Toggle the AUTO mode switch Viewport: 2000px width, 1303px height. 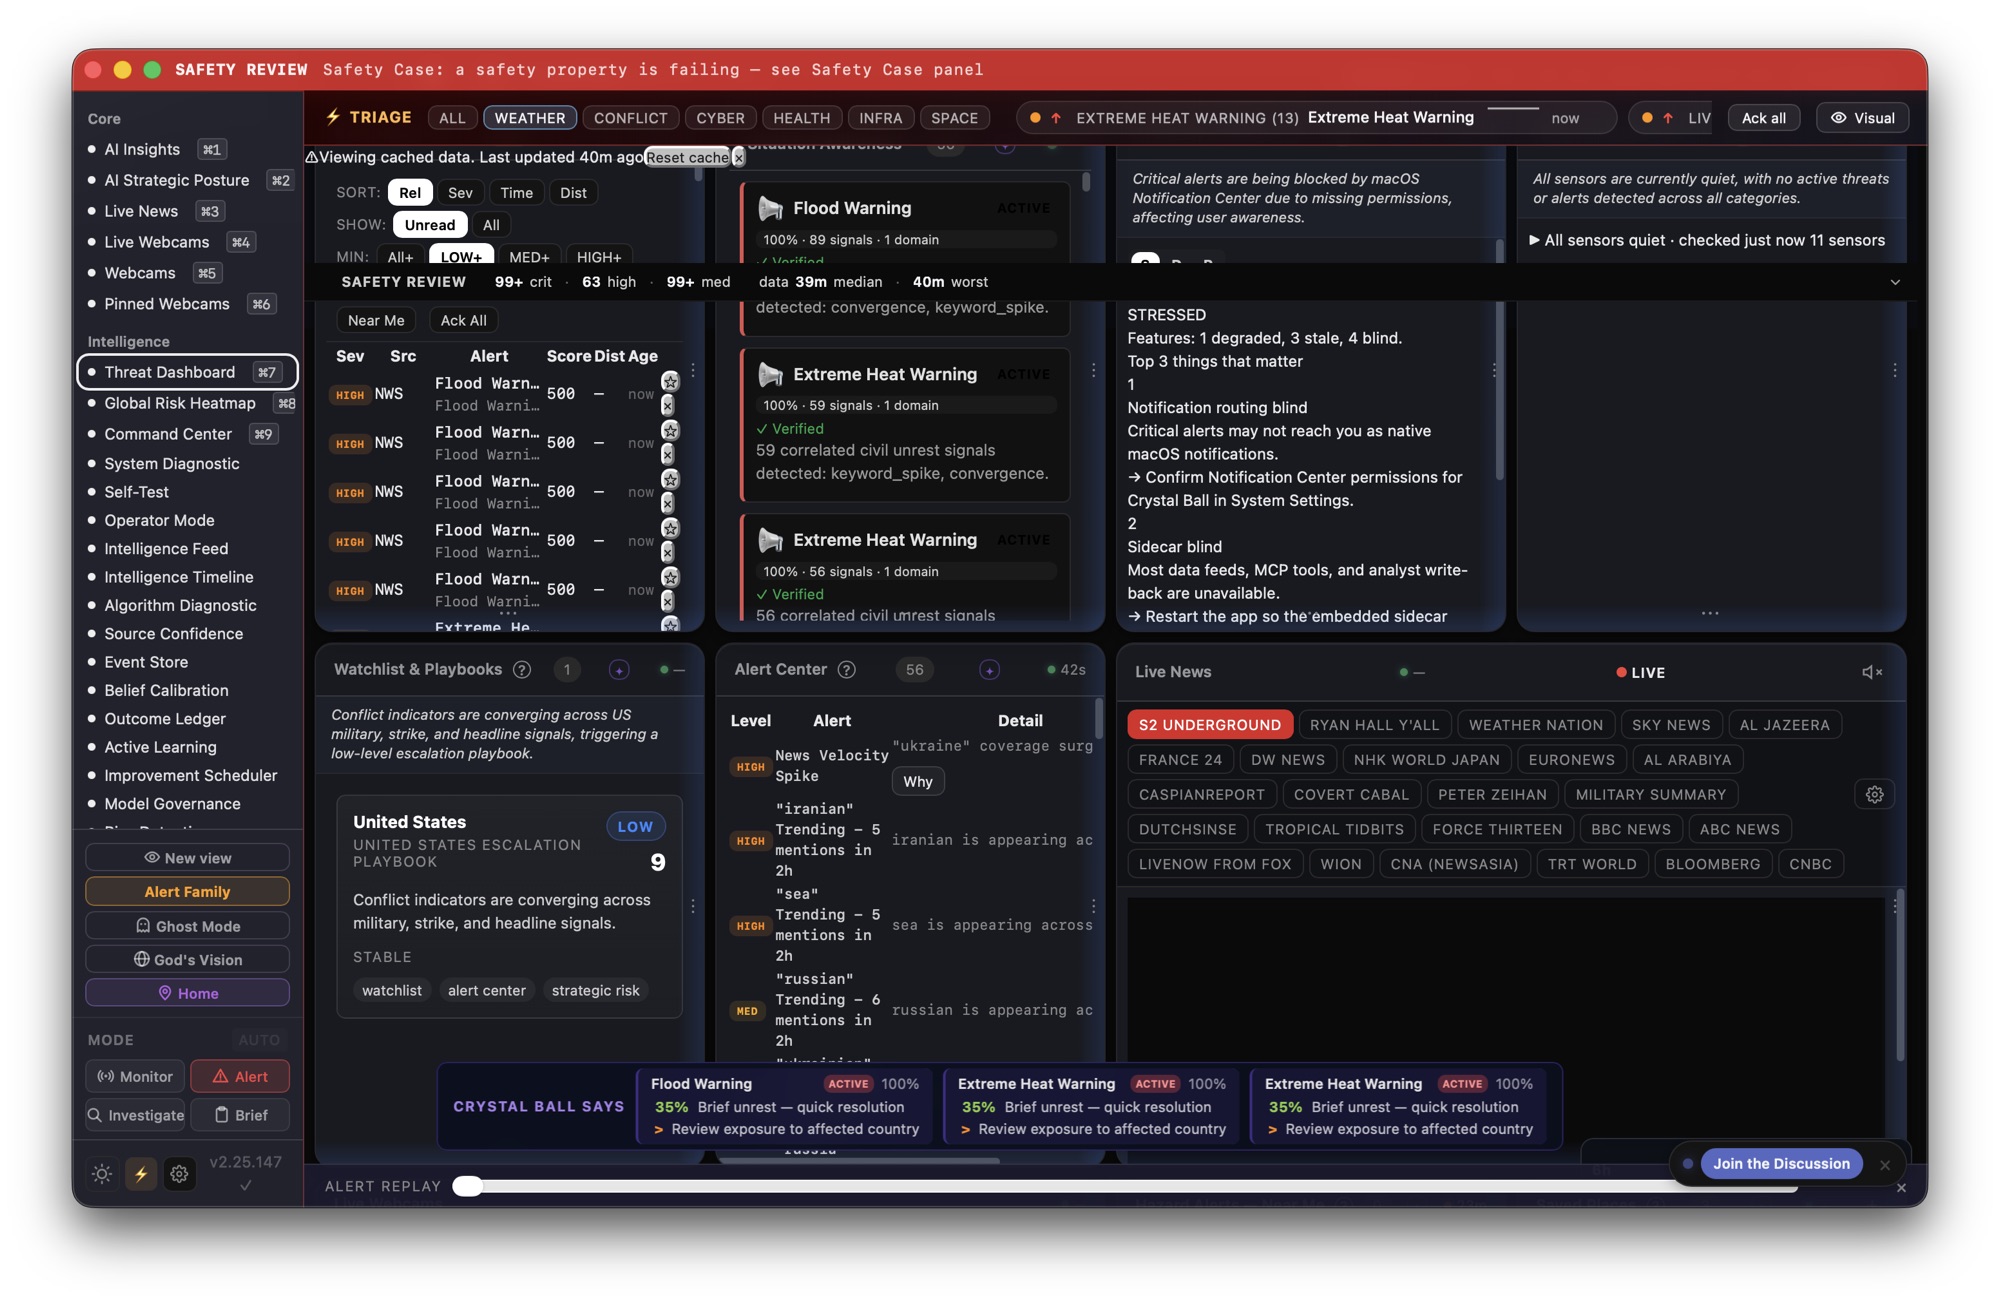tap(259, 1040)
